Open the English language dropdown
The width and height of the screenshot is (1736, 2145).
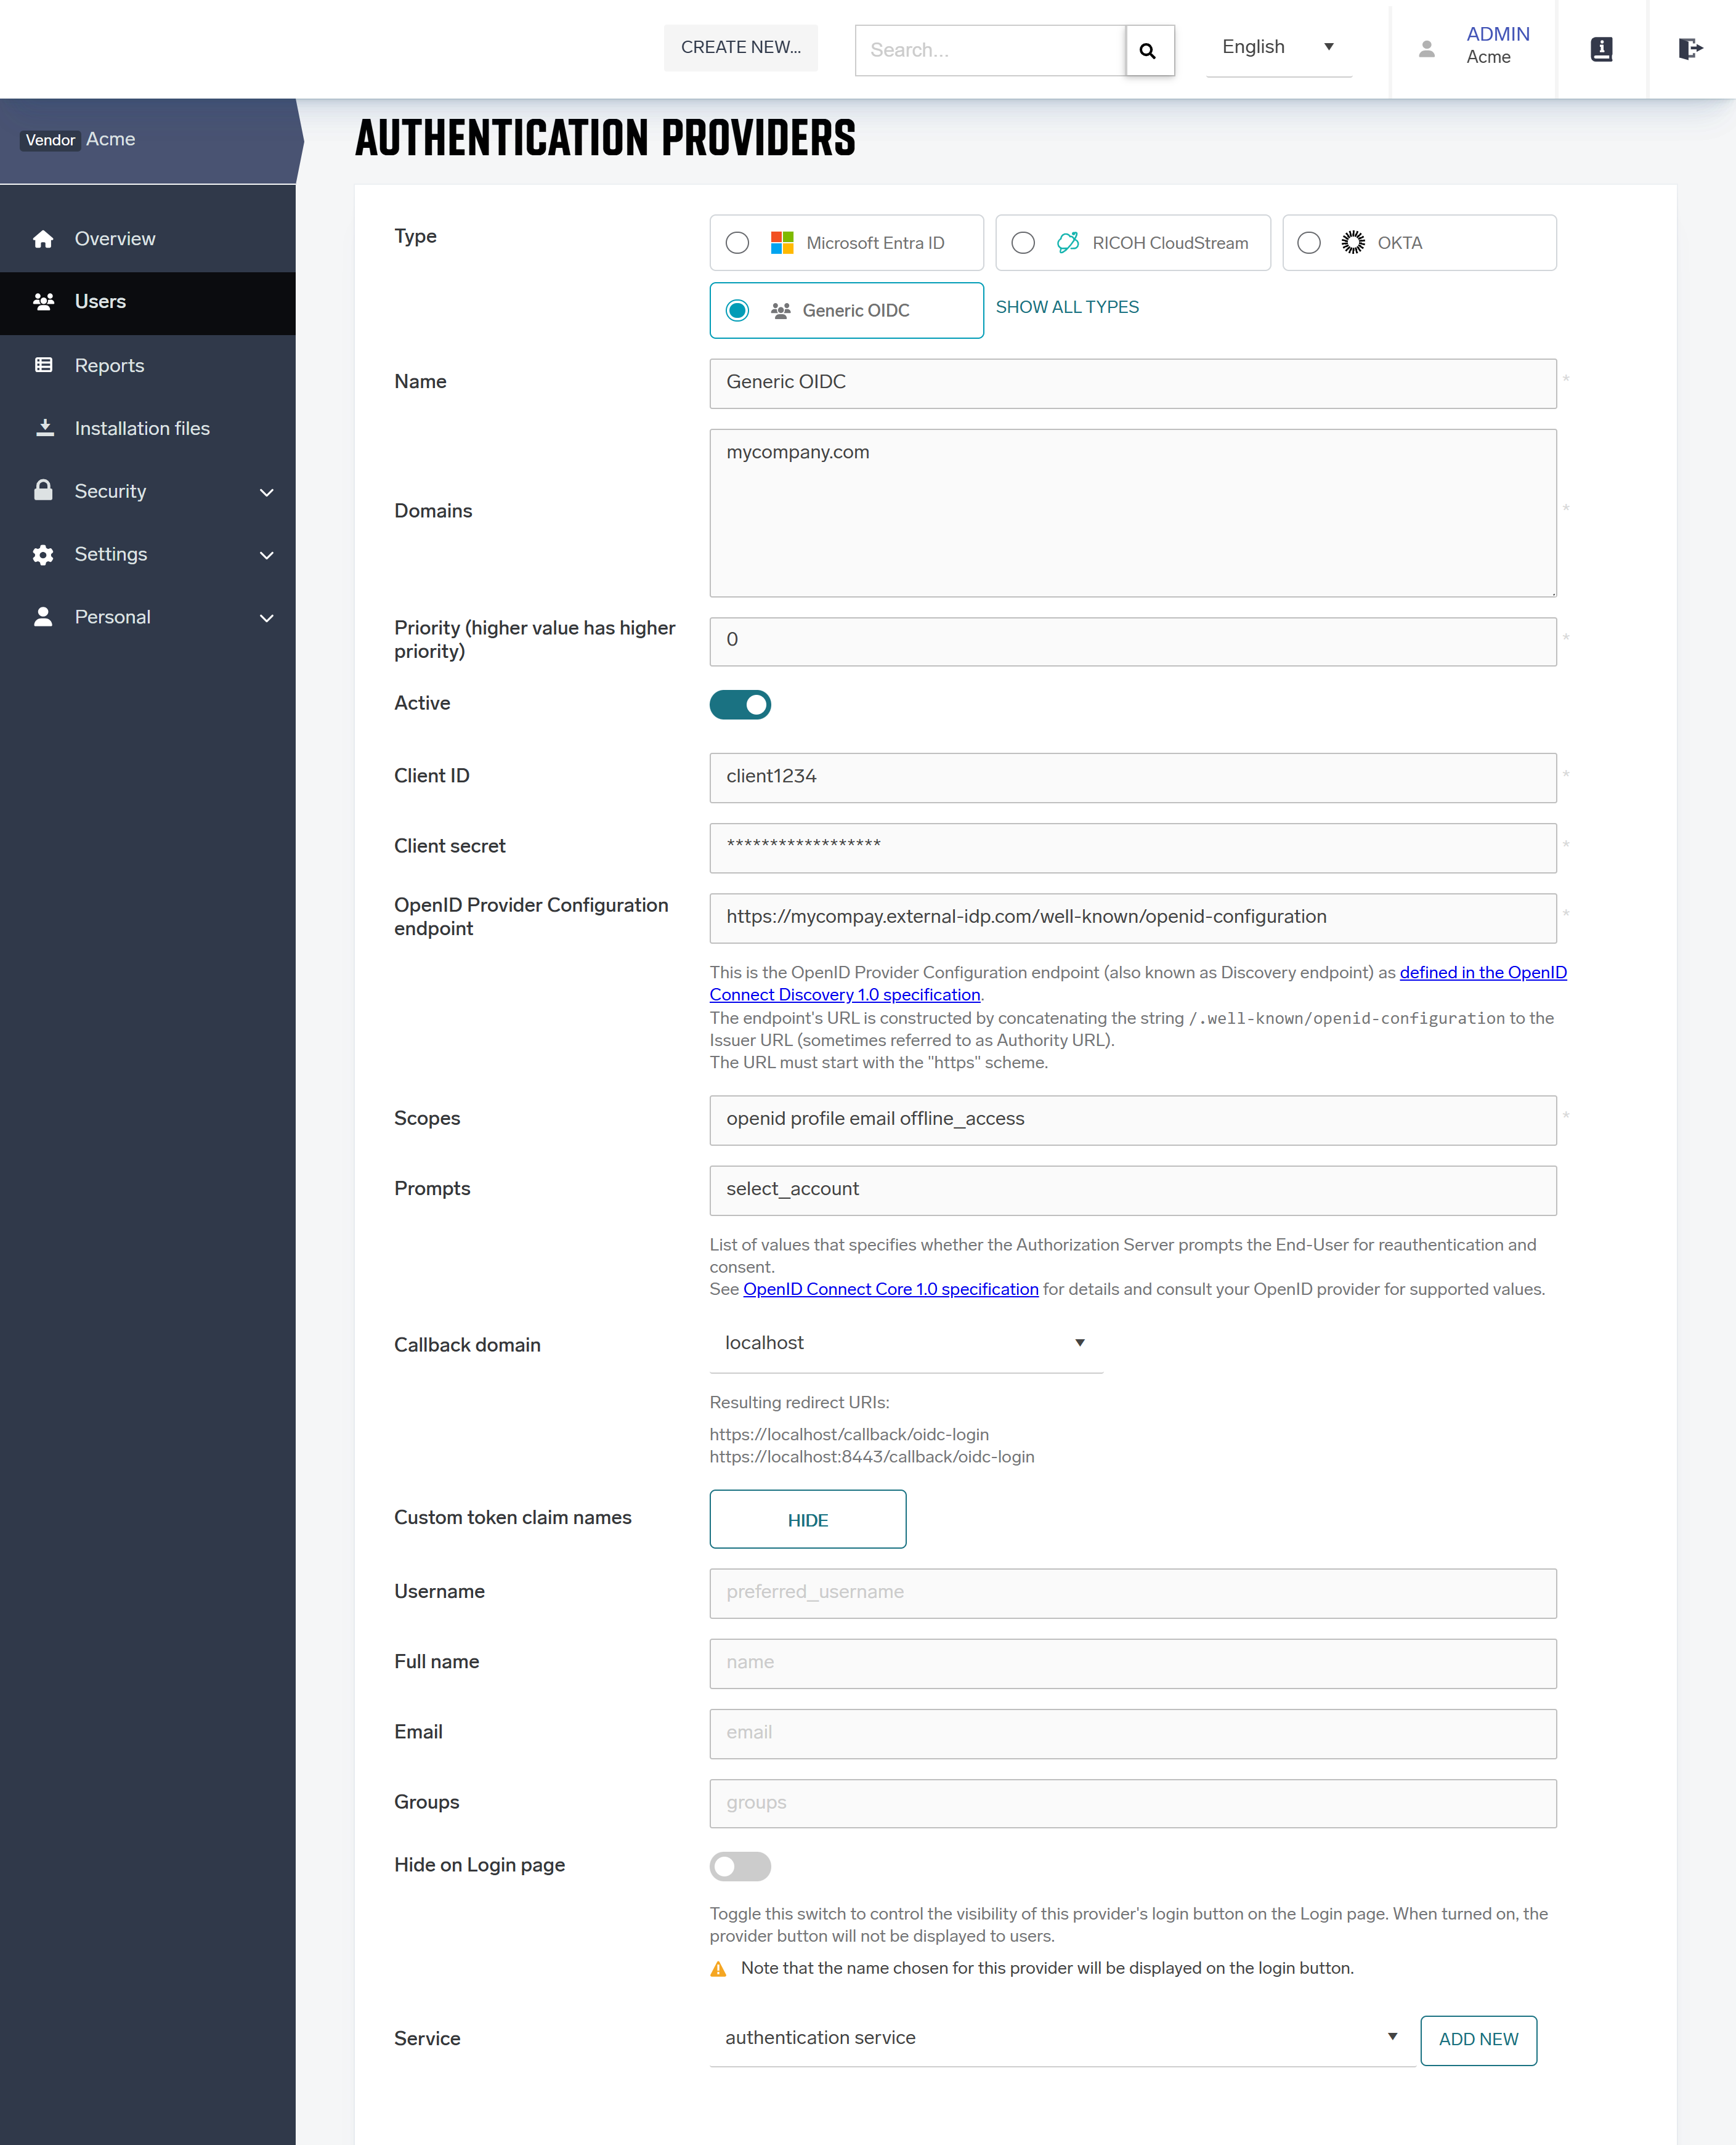(1279, 46)
